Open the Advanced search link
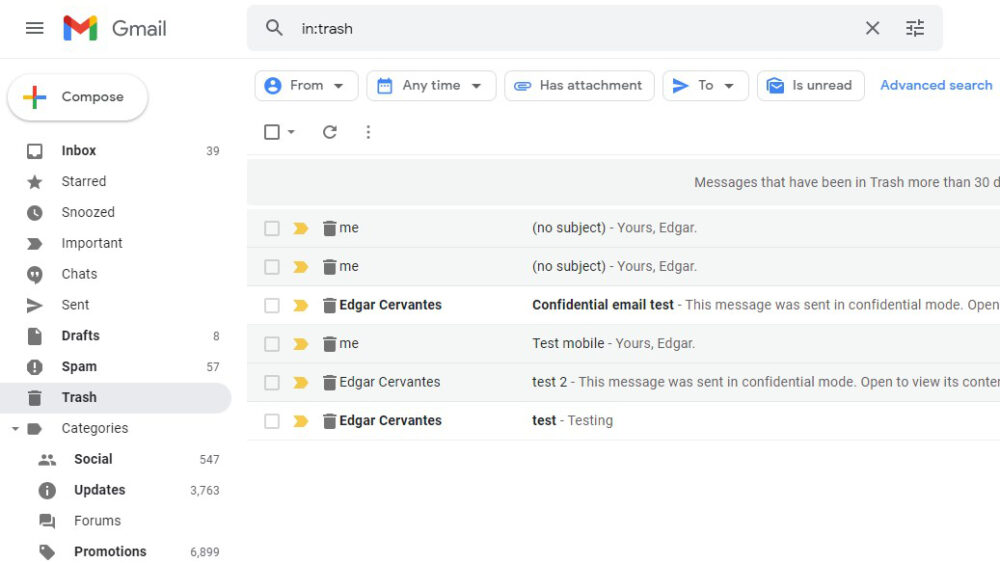 (x=936, y=86)
